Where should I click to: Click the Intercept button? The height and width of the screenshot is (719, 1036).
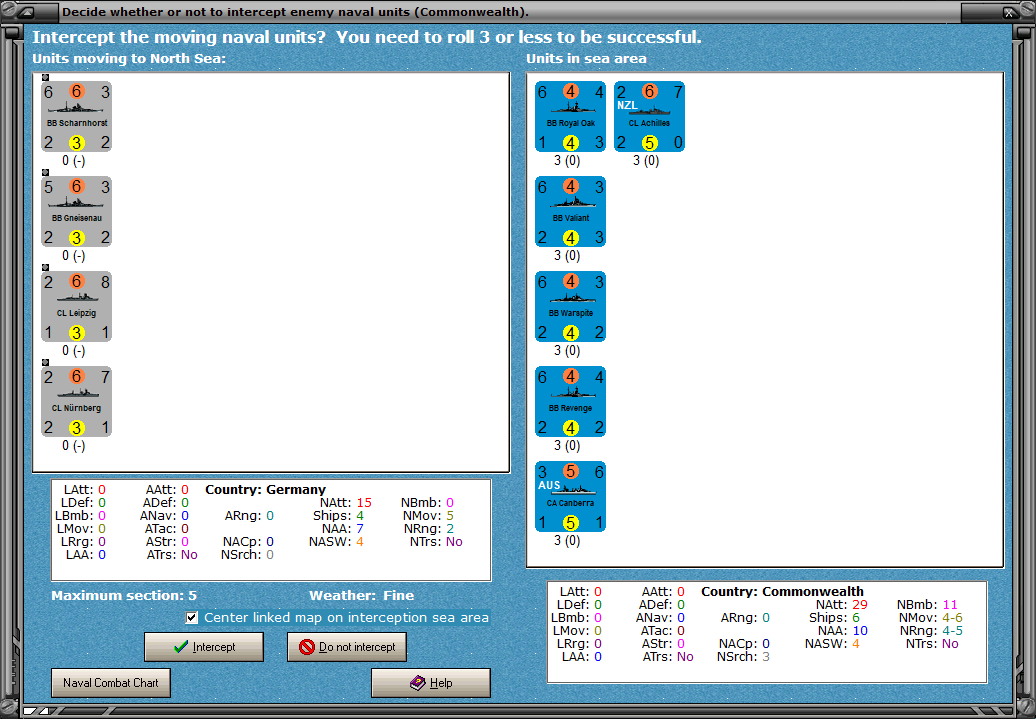[204, 647]
